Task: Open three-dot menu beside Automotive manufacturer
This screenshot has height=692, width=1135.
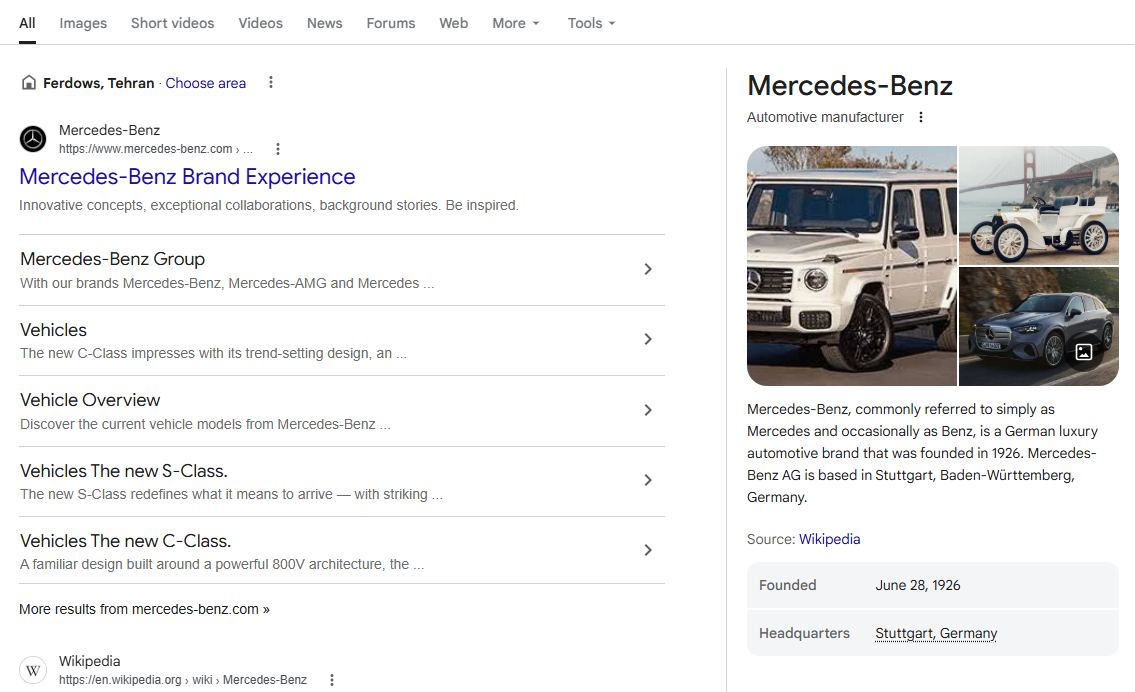Action: 921,117
